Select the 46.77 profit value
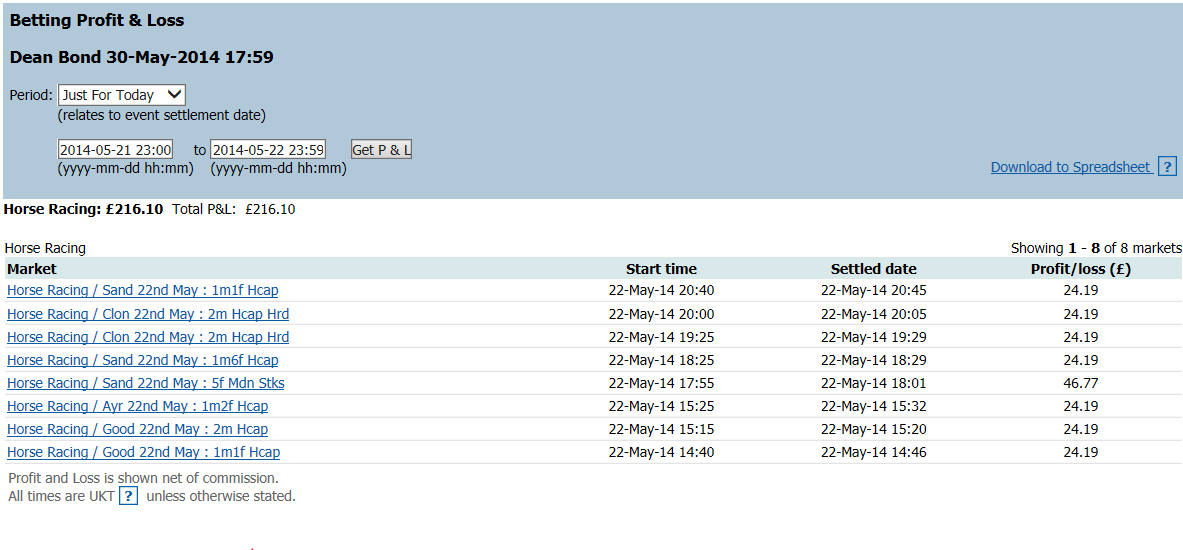The height and width of the screenshot is (550, 1183). [x=1080, y=383]
